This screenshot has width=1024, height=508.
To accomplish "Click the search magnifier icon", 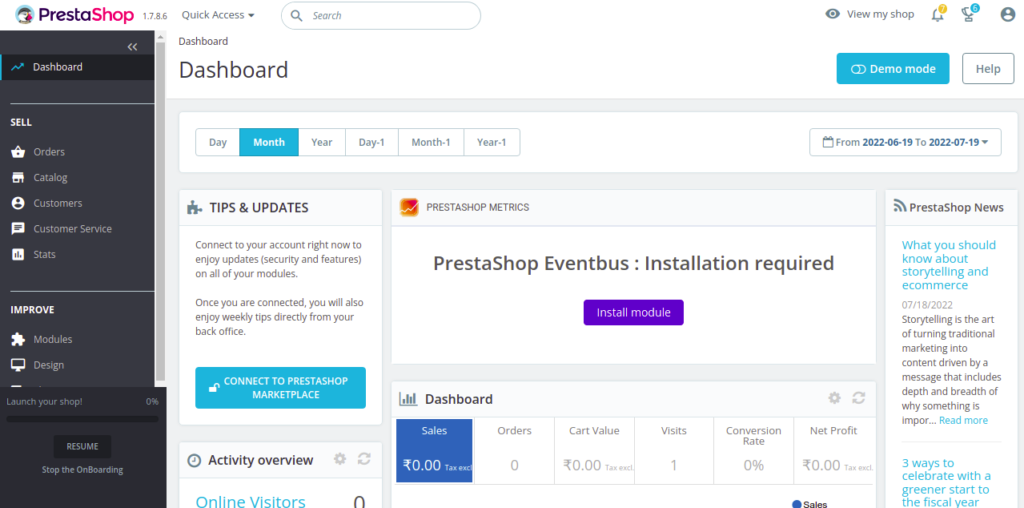I will (x=296, y=16).
